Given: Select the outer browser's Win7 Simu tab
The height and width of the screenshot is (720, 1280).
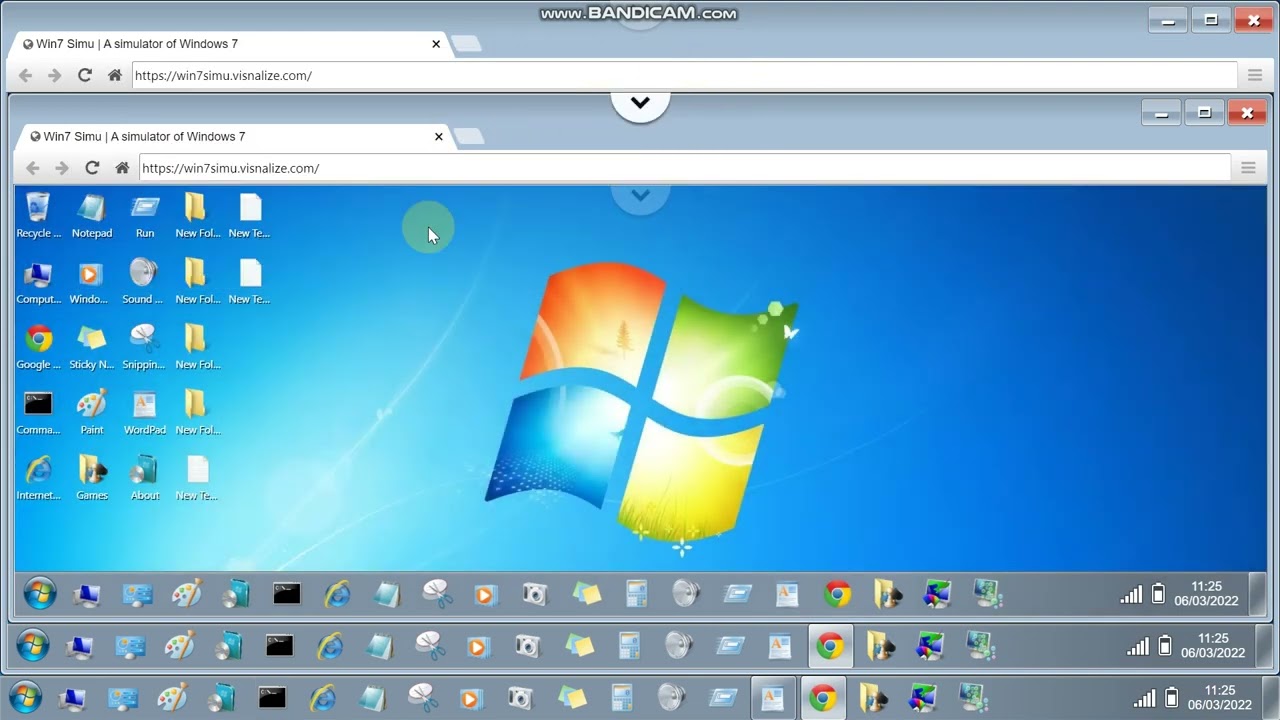Looking at the screenshot, I should pos(229,44).
